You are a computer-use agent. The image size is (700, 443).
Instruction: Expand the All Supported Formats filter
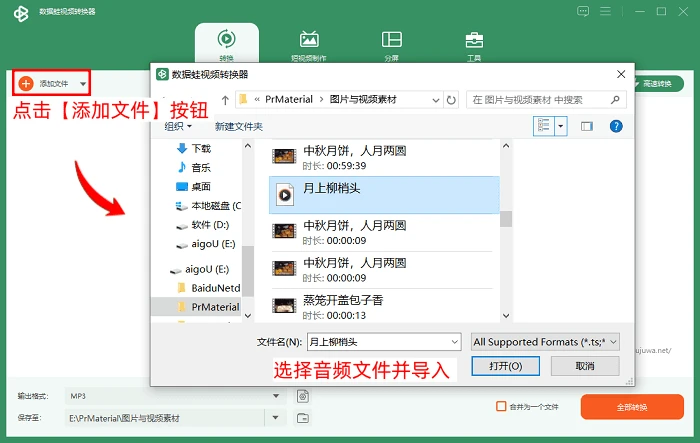[x=545, y=342]
